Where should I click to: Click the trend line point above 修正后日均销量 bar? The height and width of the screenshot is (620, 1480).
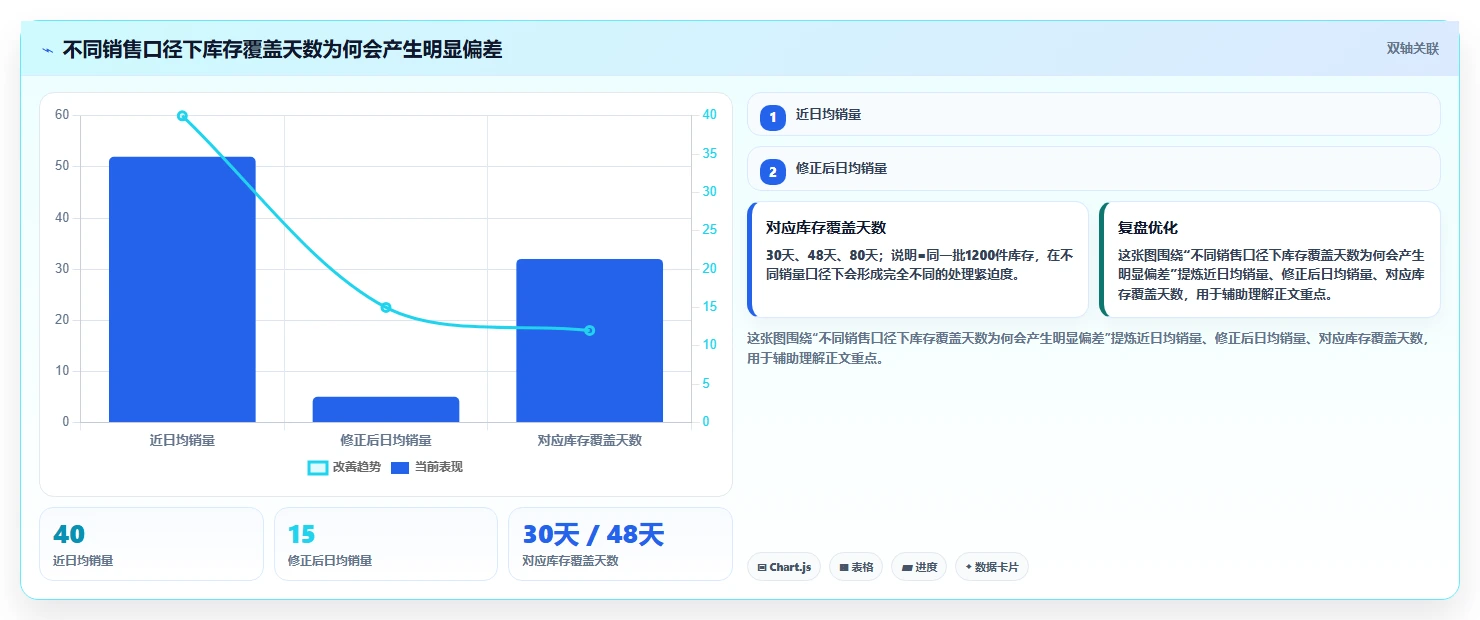click(x=386, y=308)
